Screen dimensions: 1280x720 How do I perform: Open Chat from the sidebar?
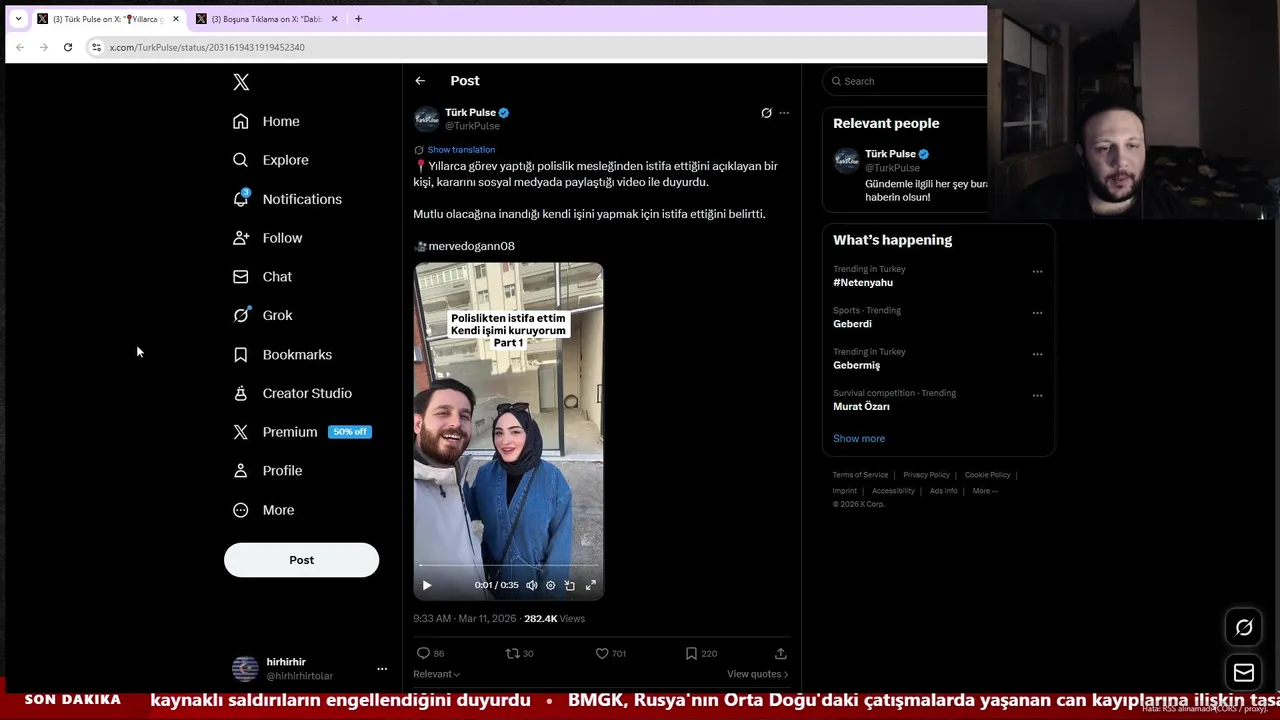(x=262, y=277)
